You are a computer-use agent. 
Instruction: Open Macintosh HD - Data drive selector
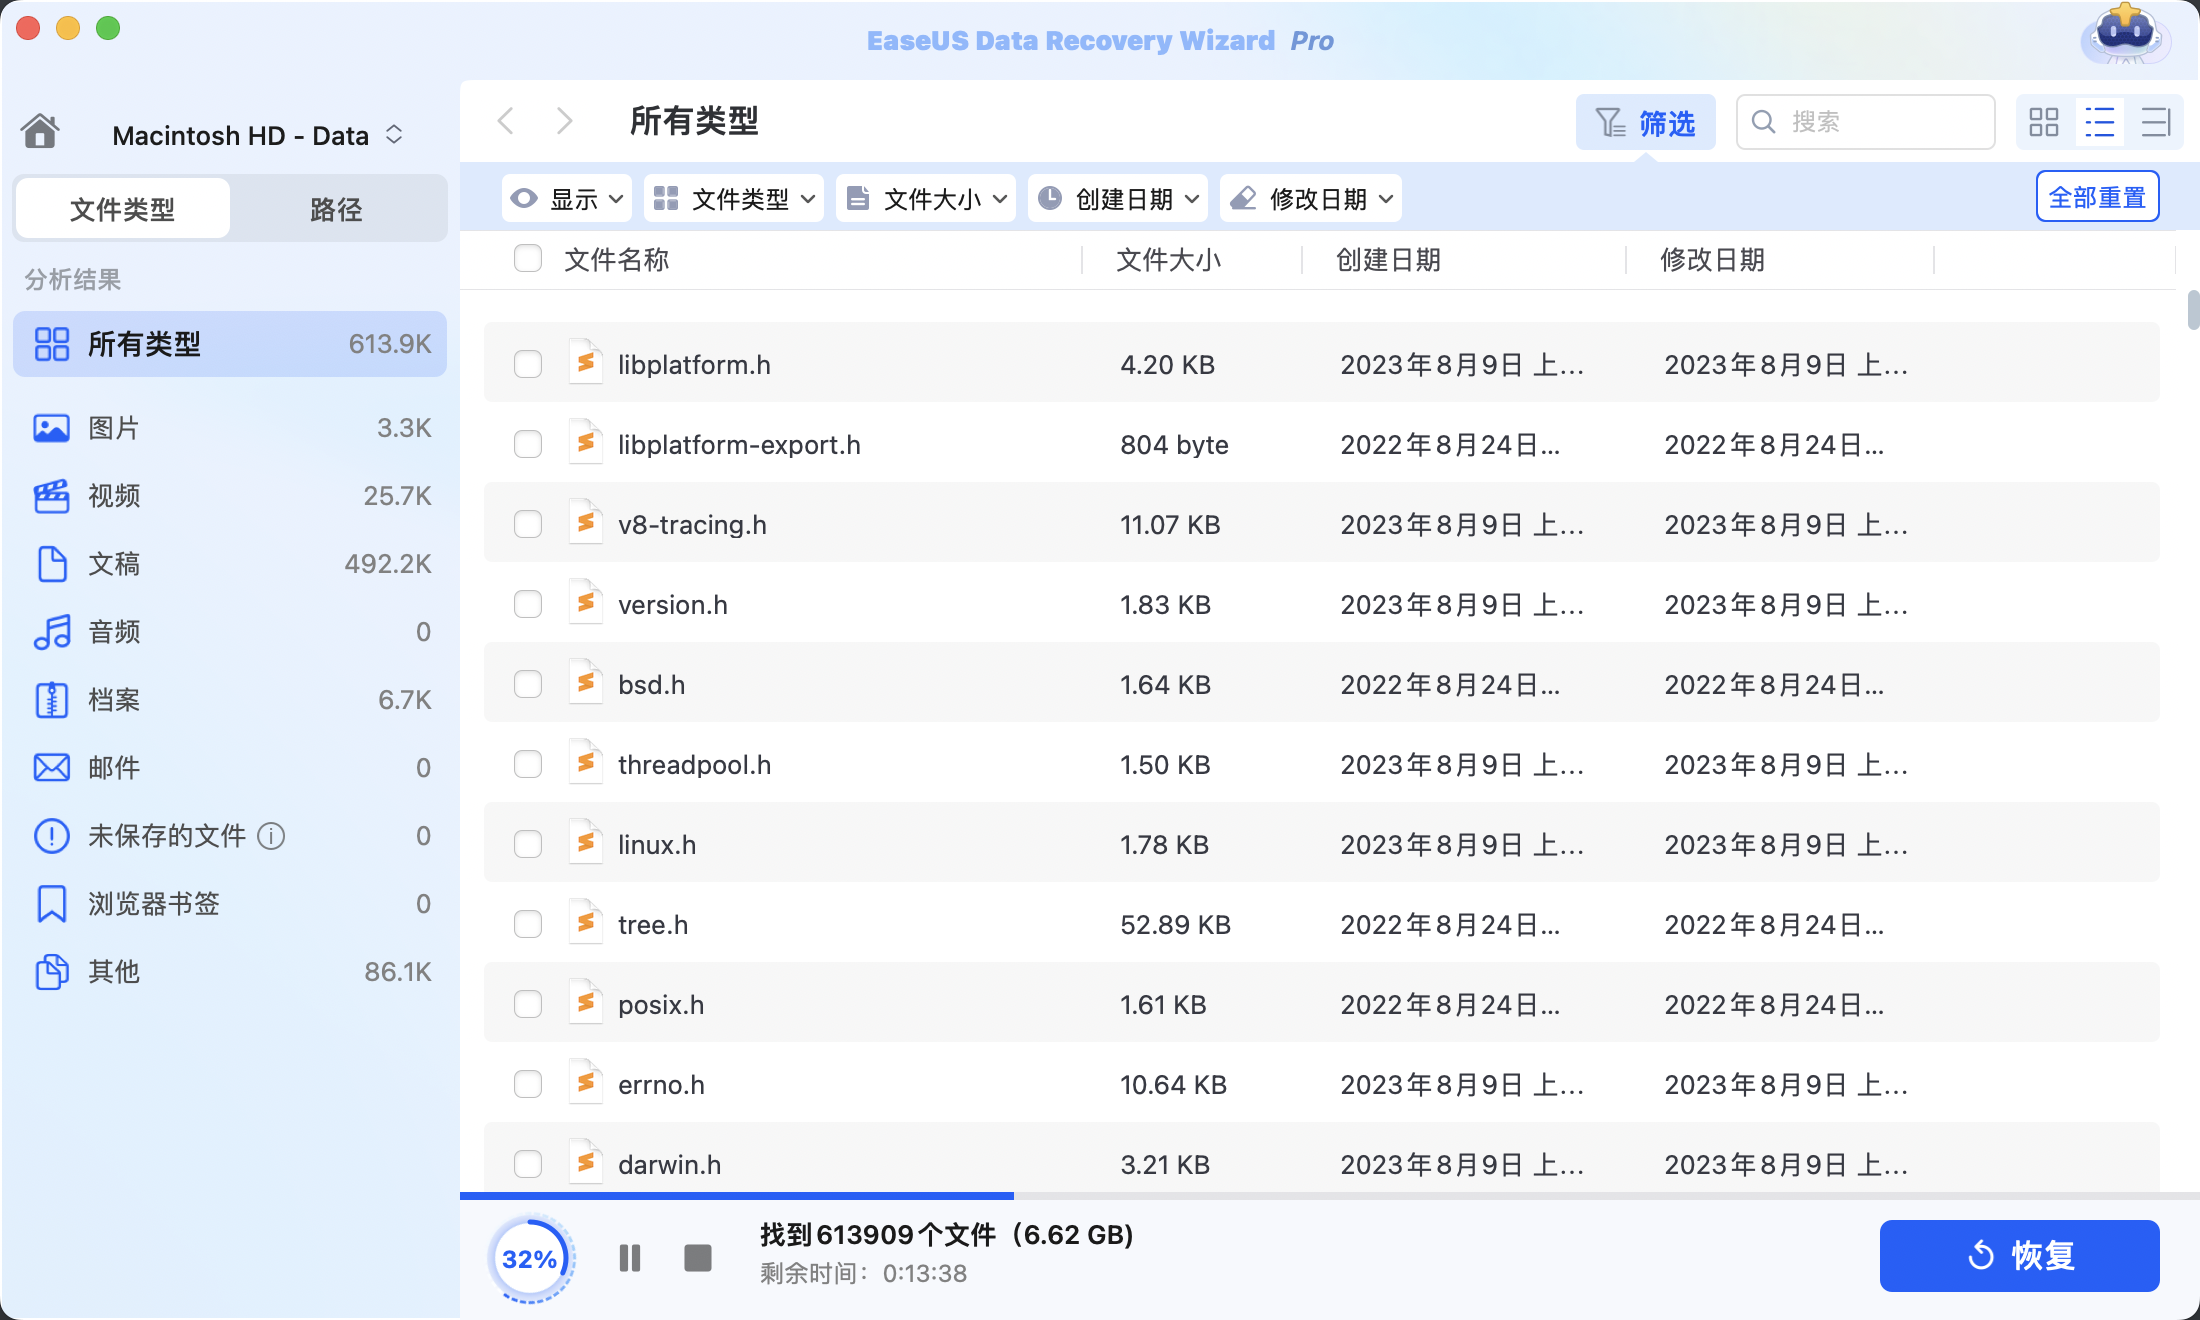coord(257,135)
